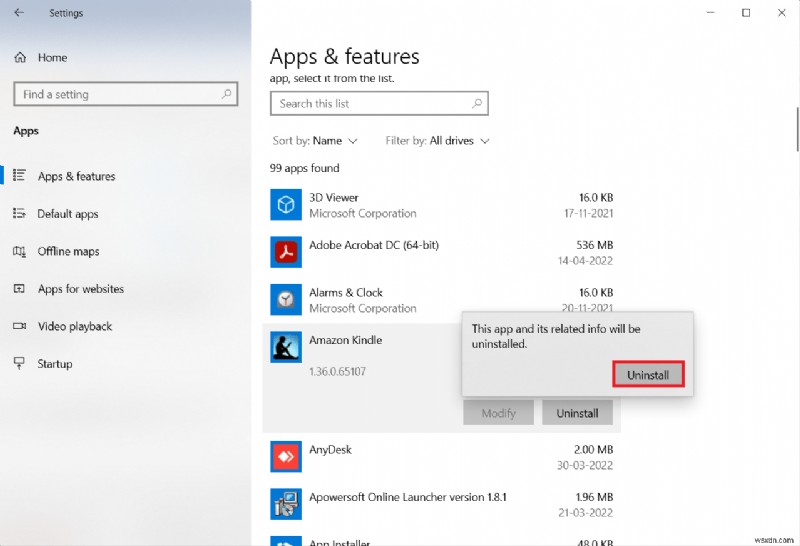800x546 pixels.
Task: Click the Offline maps icon
Action: pos(19,251)
